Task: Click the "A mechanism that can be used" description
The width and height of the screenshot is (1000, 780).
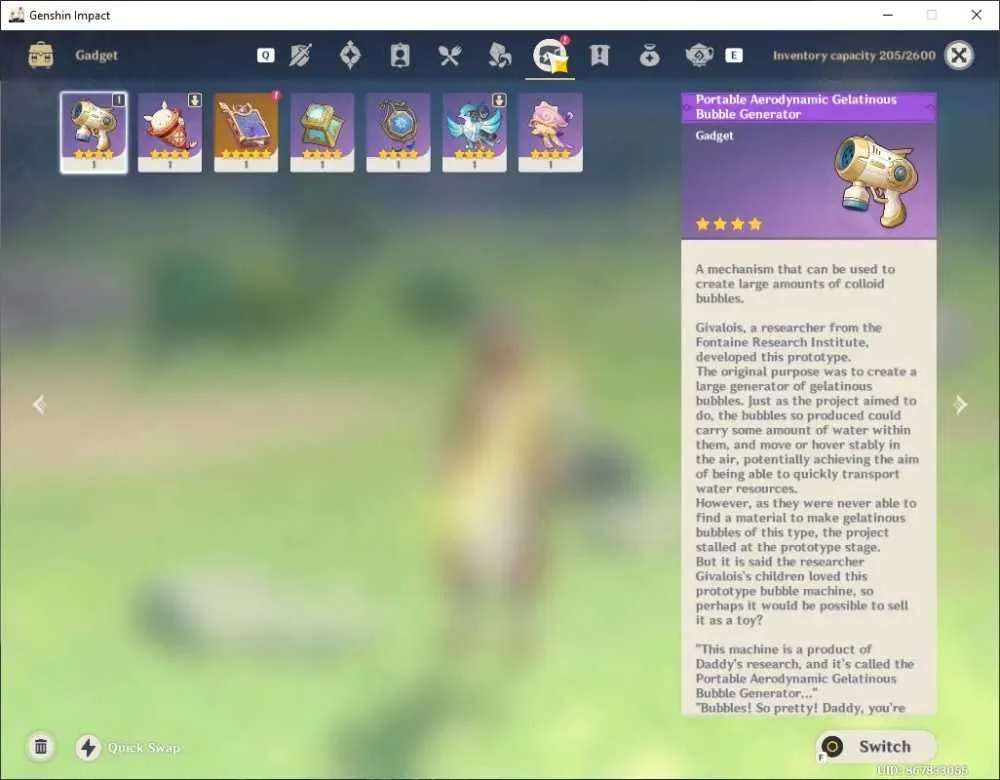Action: click(x=795, y=284)
